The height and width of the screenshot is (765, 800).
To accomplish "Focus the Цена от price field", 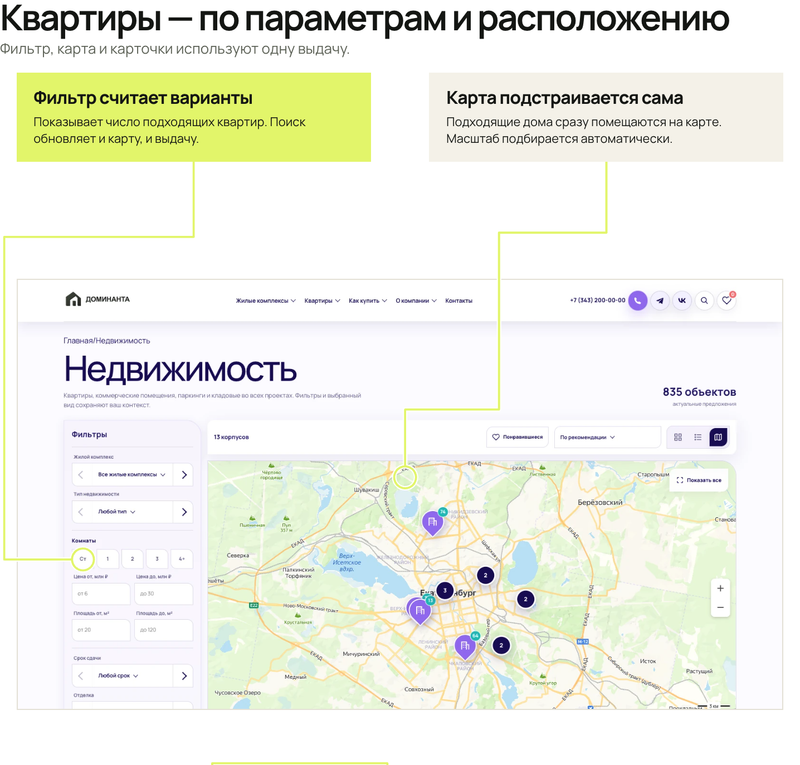I will 101,594.
